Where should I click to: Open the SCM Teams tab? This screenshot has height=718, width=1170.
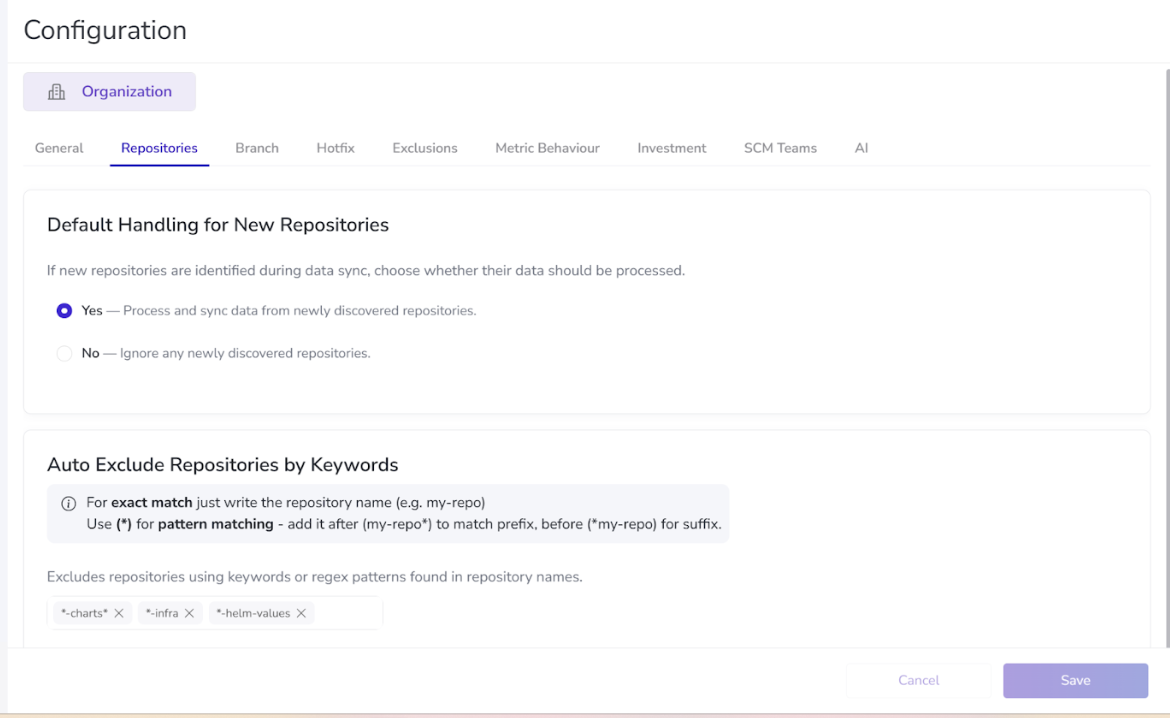tap(780, 148)
